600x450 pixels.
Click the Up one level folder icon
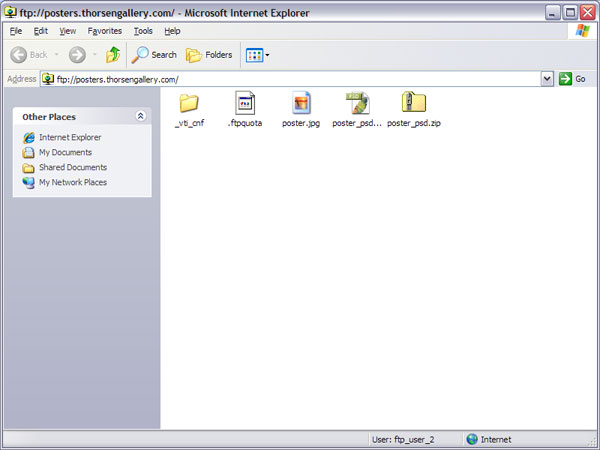point(113,55)
